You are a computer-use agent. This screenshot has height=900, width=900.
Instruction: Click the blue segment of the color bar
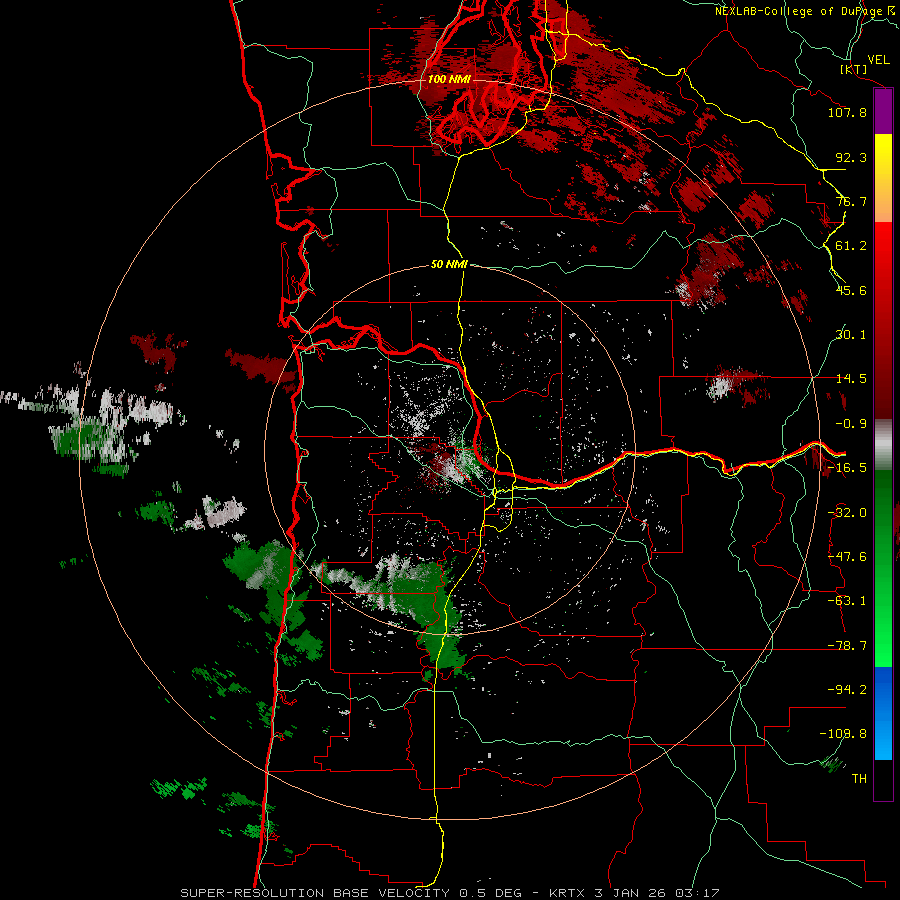pos(883,713)
